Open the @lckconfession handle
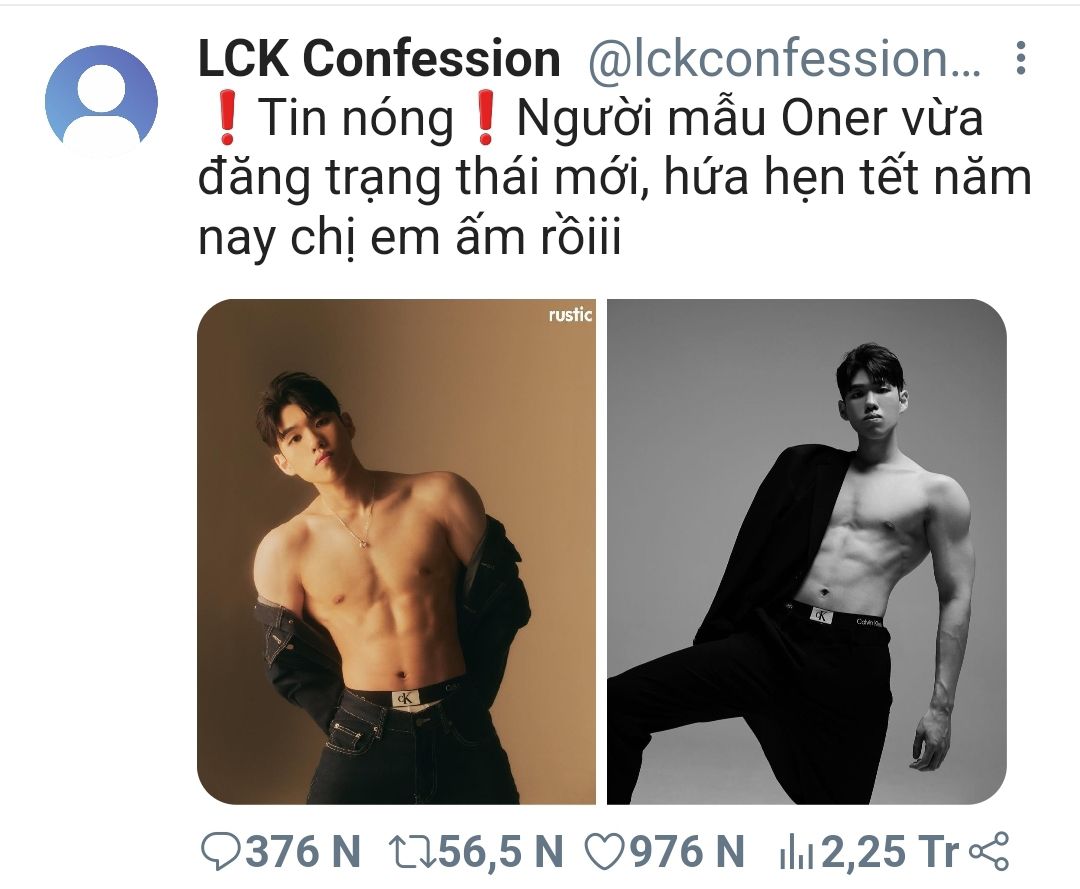This screenshot has width=1080, height=889. tap(784, 59)
